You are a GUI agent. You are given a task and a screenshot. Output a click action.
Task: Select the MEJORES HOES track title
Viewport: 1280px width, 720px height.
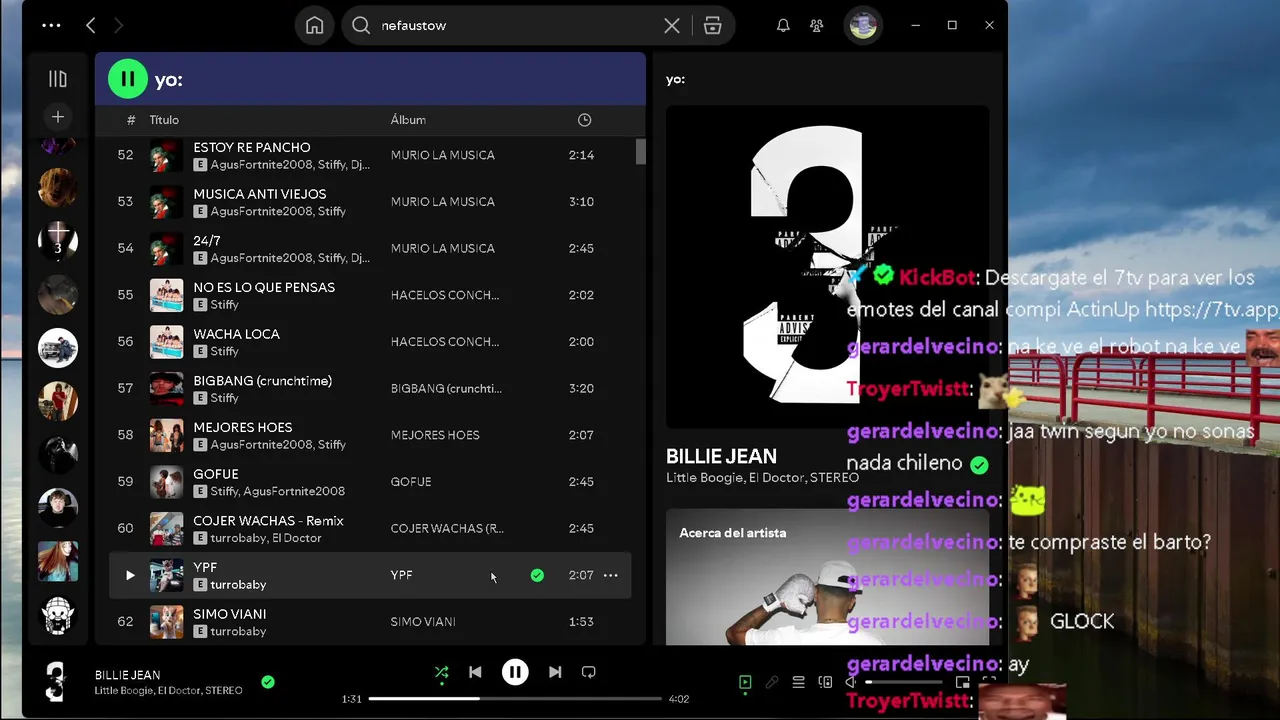click(x=243, y=427)
